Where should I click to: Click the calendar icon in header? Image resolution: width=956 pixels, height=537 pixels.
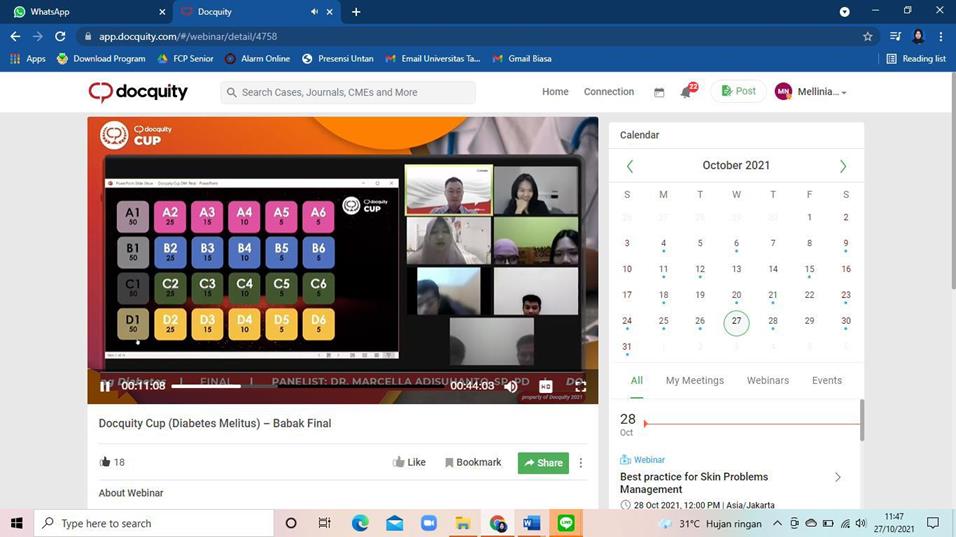pos(659,92)
